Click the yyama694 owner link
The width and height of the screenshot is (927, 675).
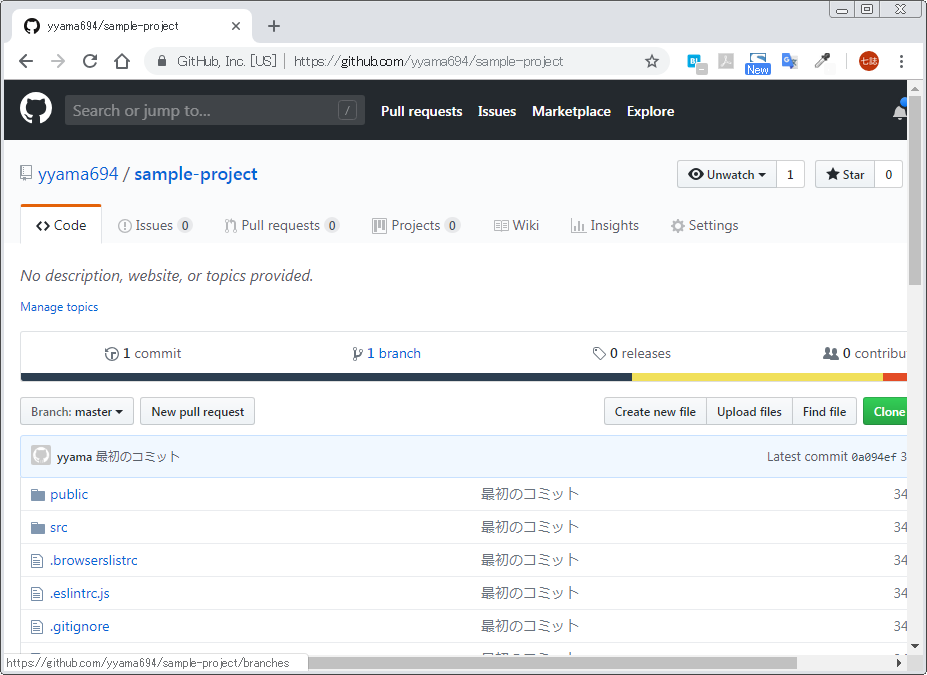coord(78,174)
